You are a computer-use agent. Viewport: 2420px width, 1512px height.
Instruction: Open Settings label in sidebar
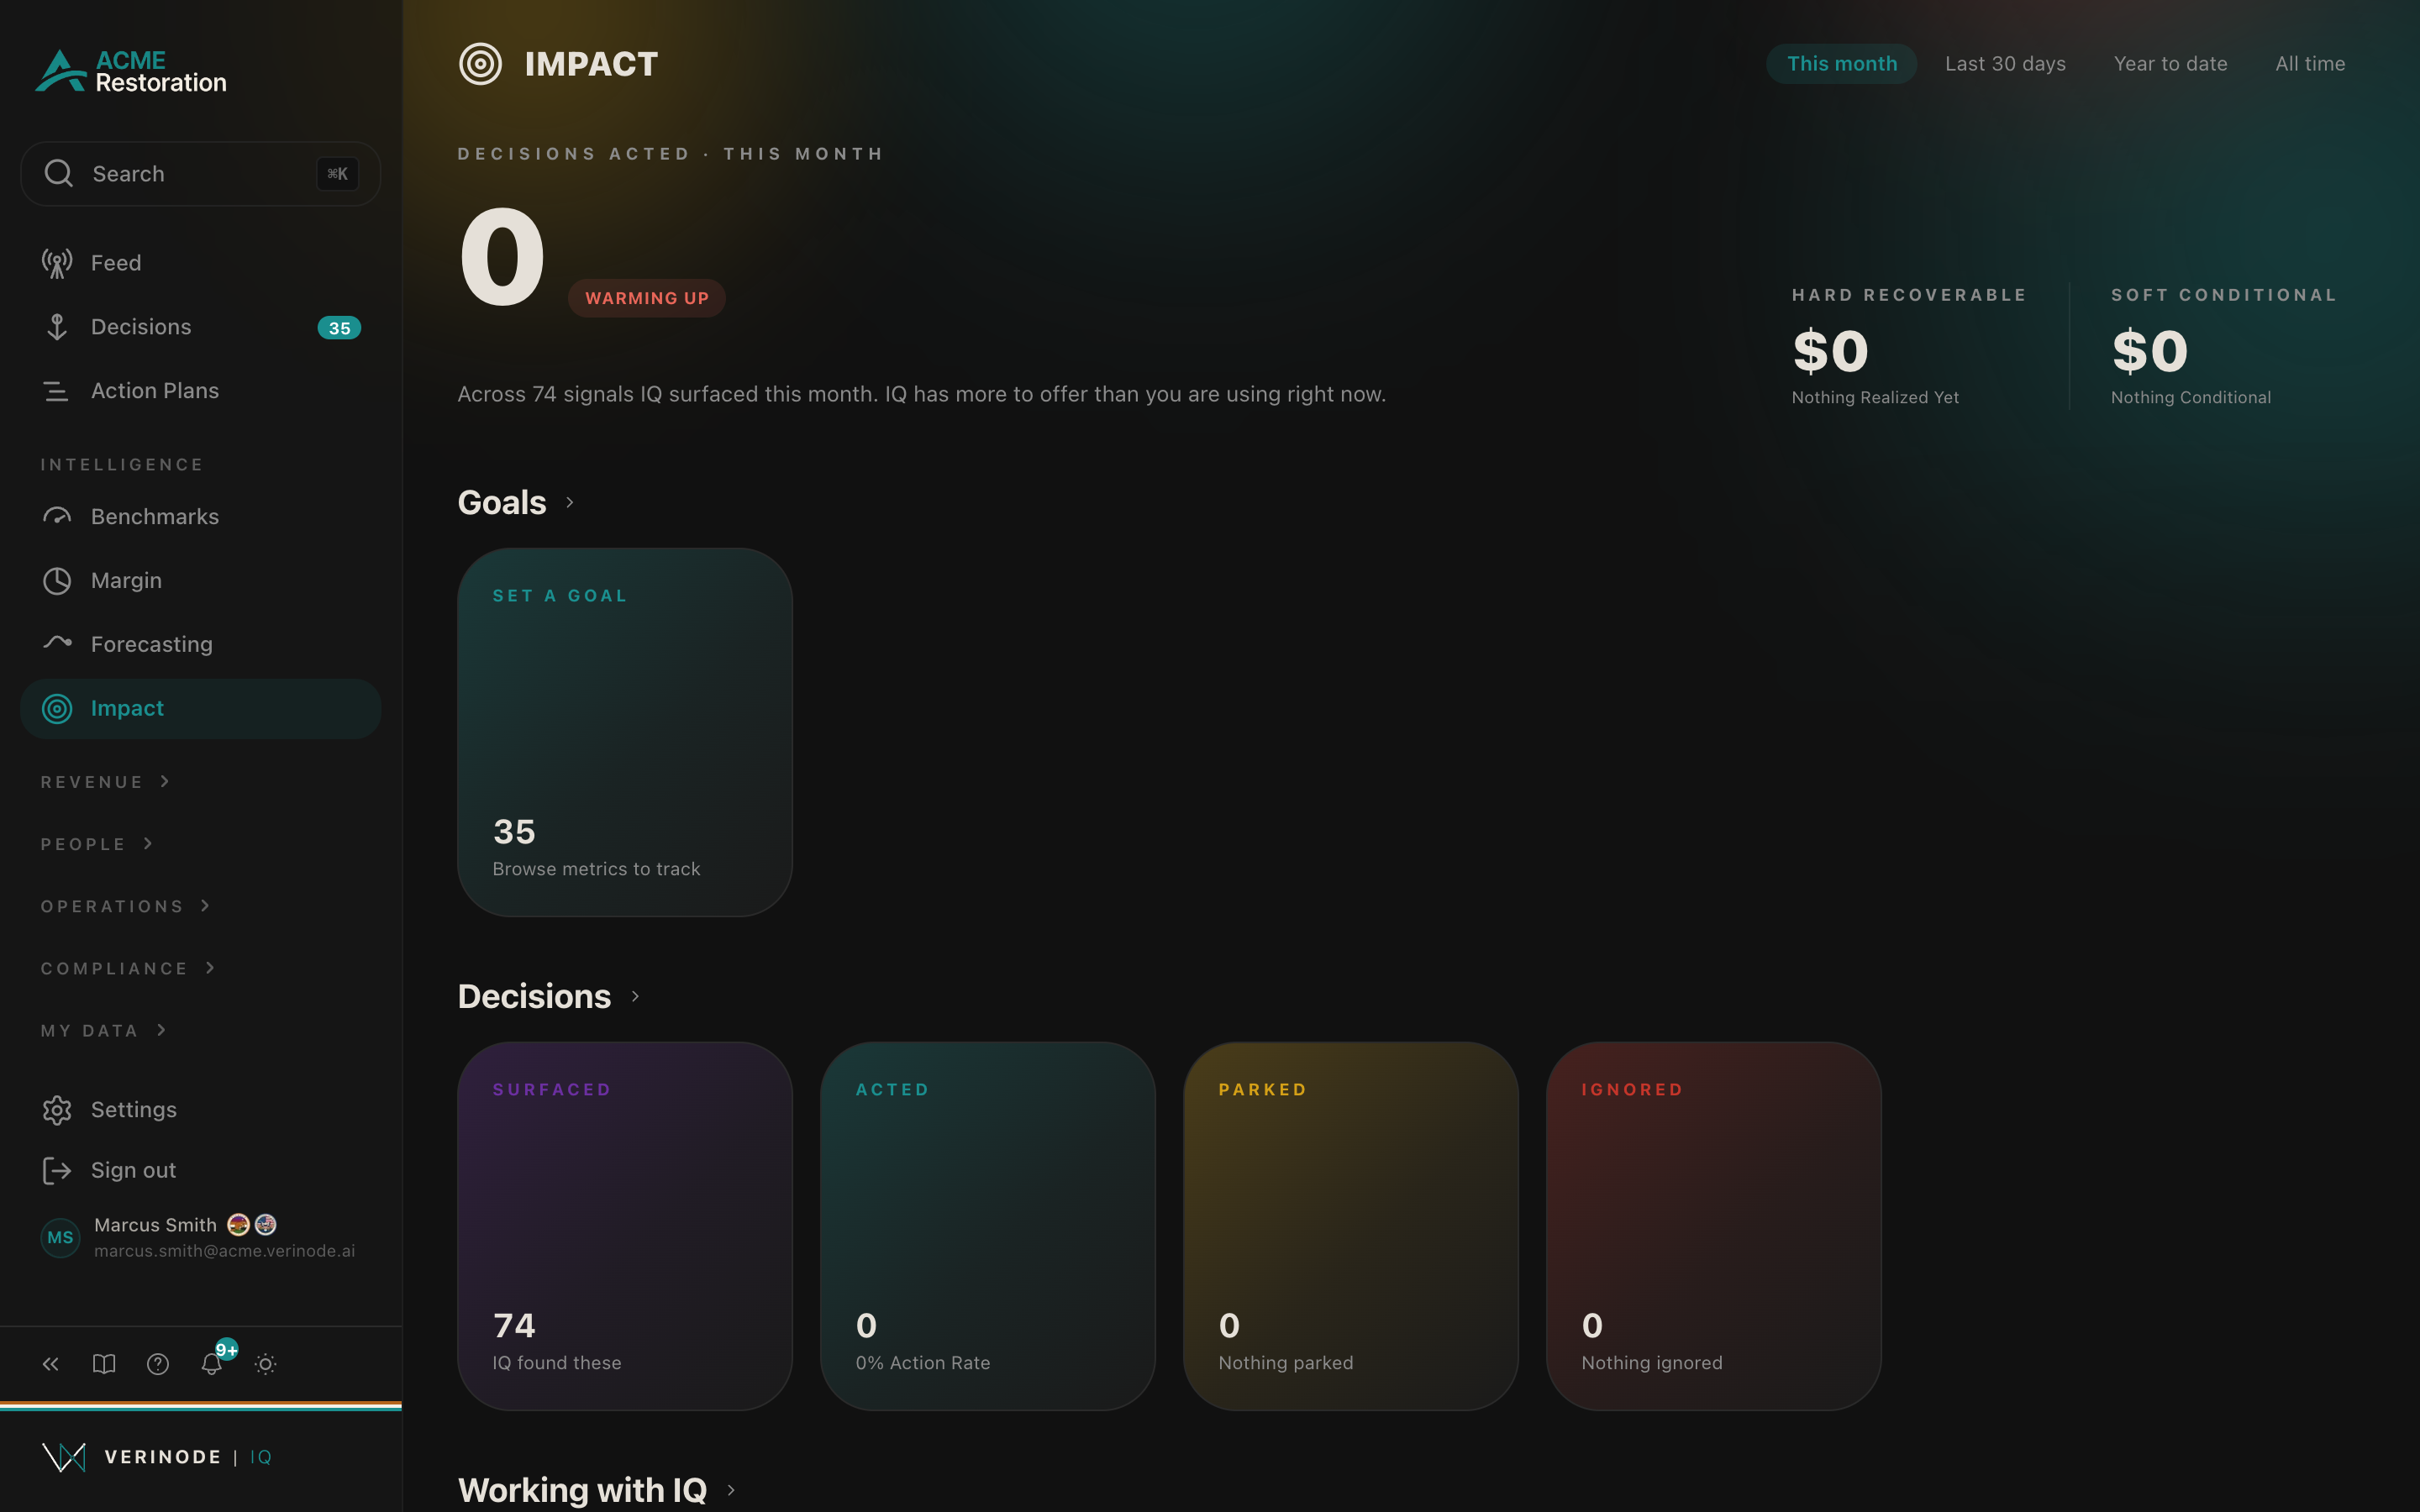(x=134, y=1110)
